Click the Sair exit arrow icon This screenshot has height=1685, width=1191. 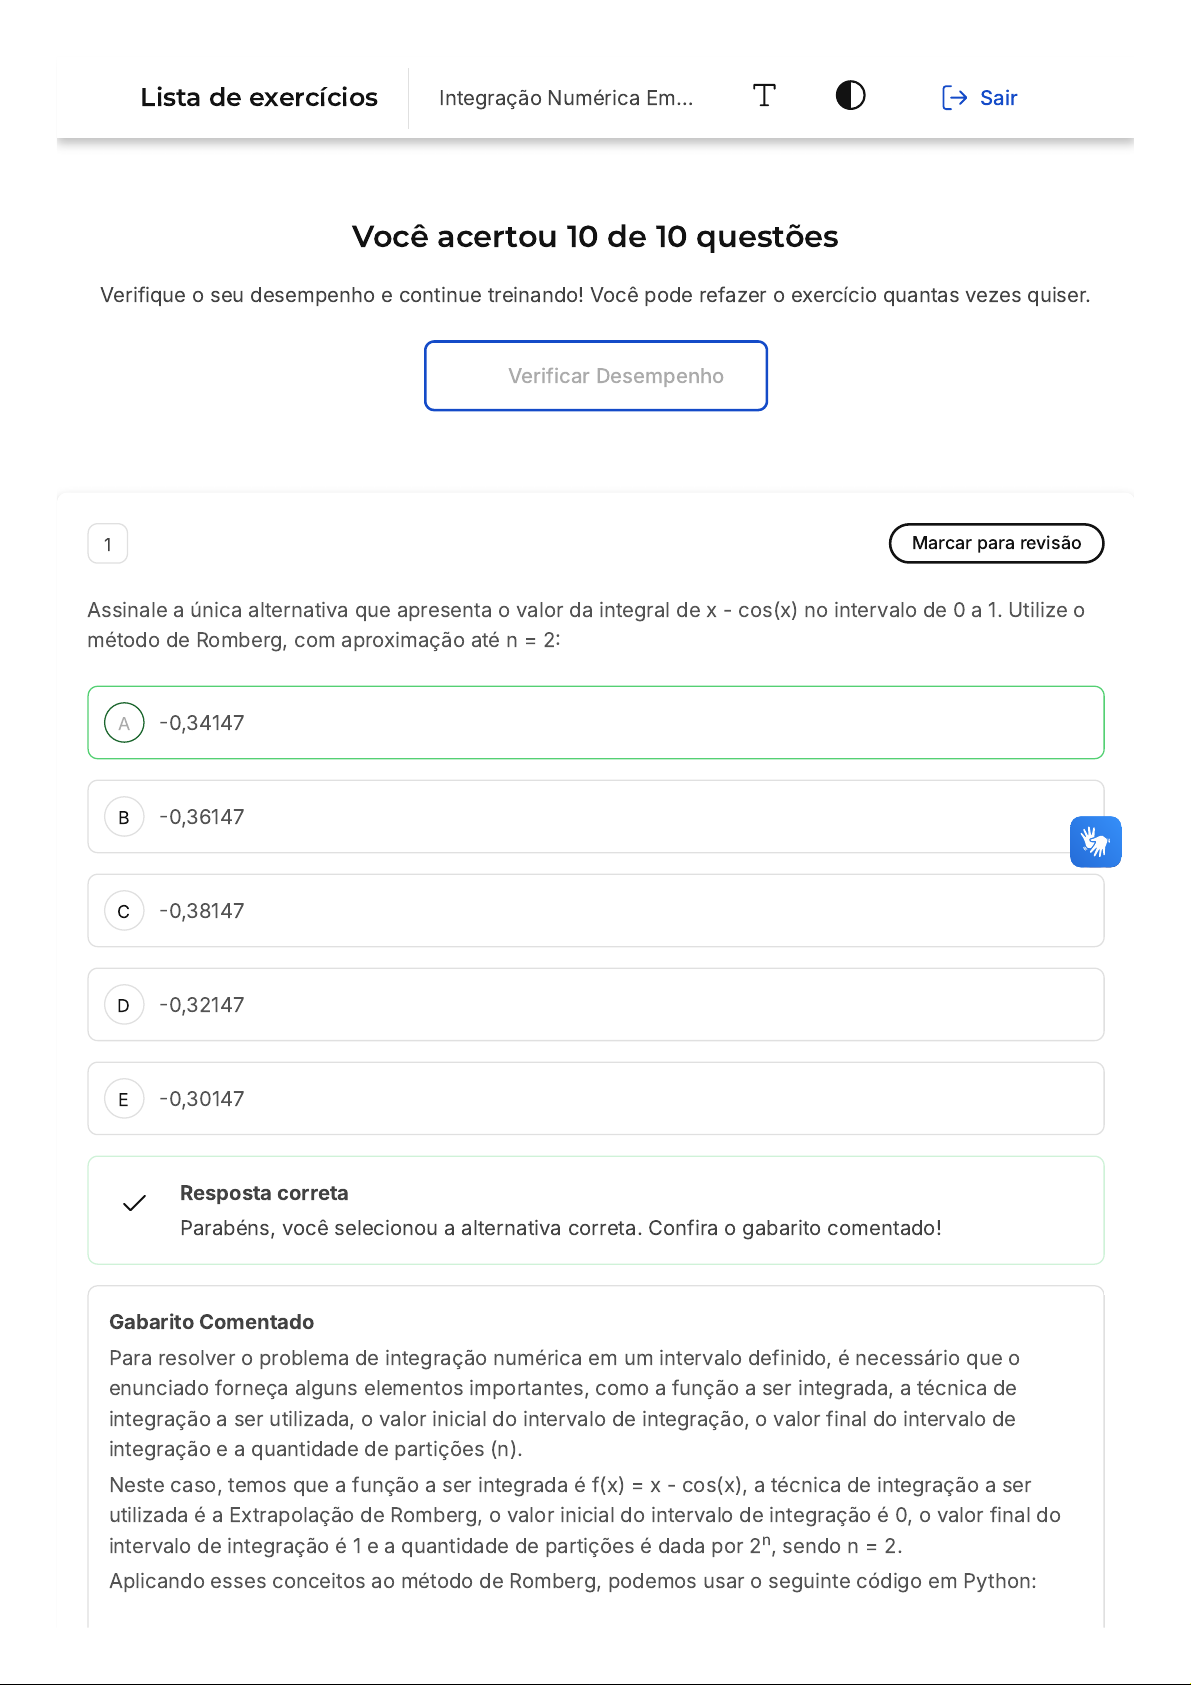(x=954, y=97)
